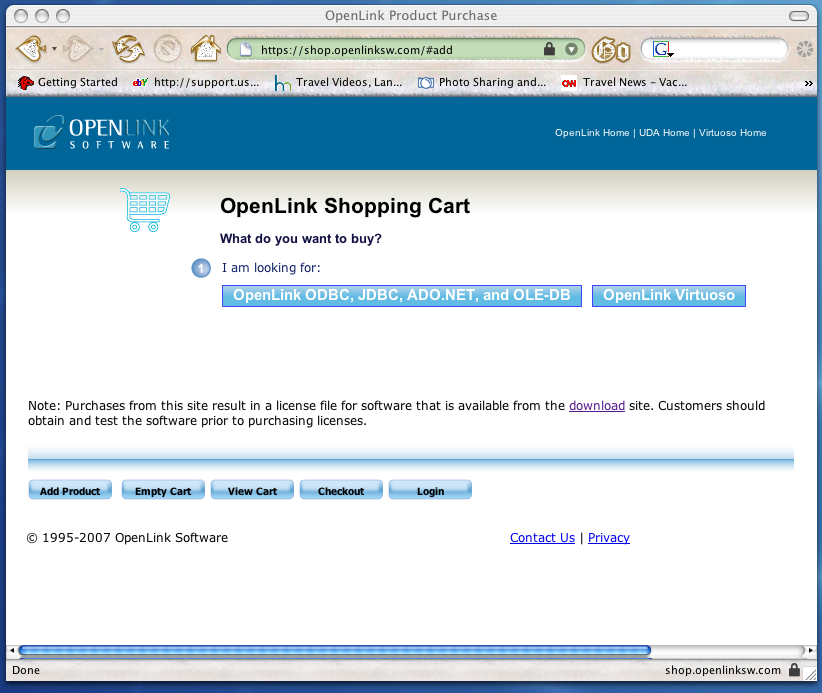822x693 pixels.
Task: Click the Stop loading icon
Action: (167, 49)
